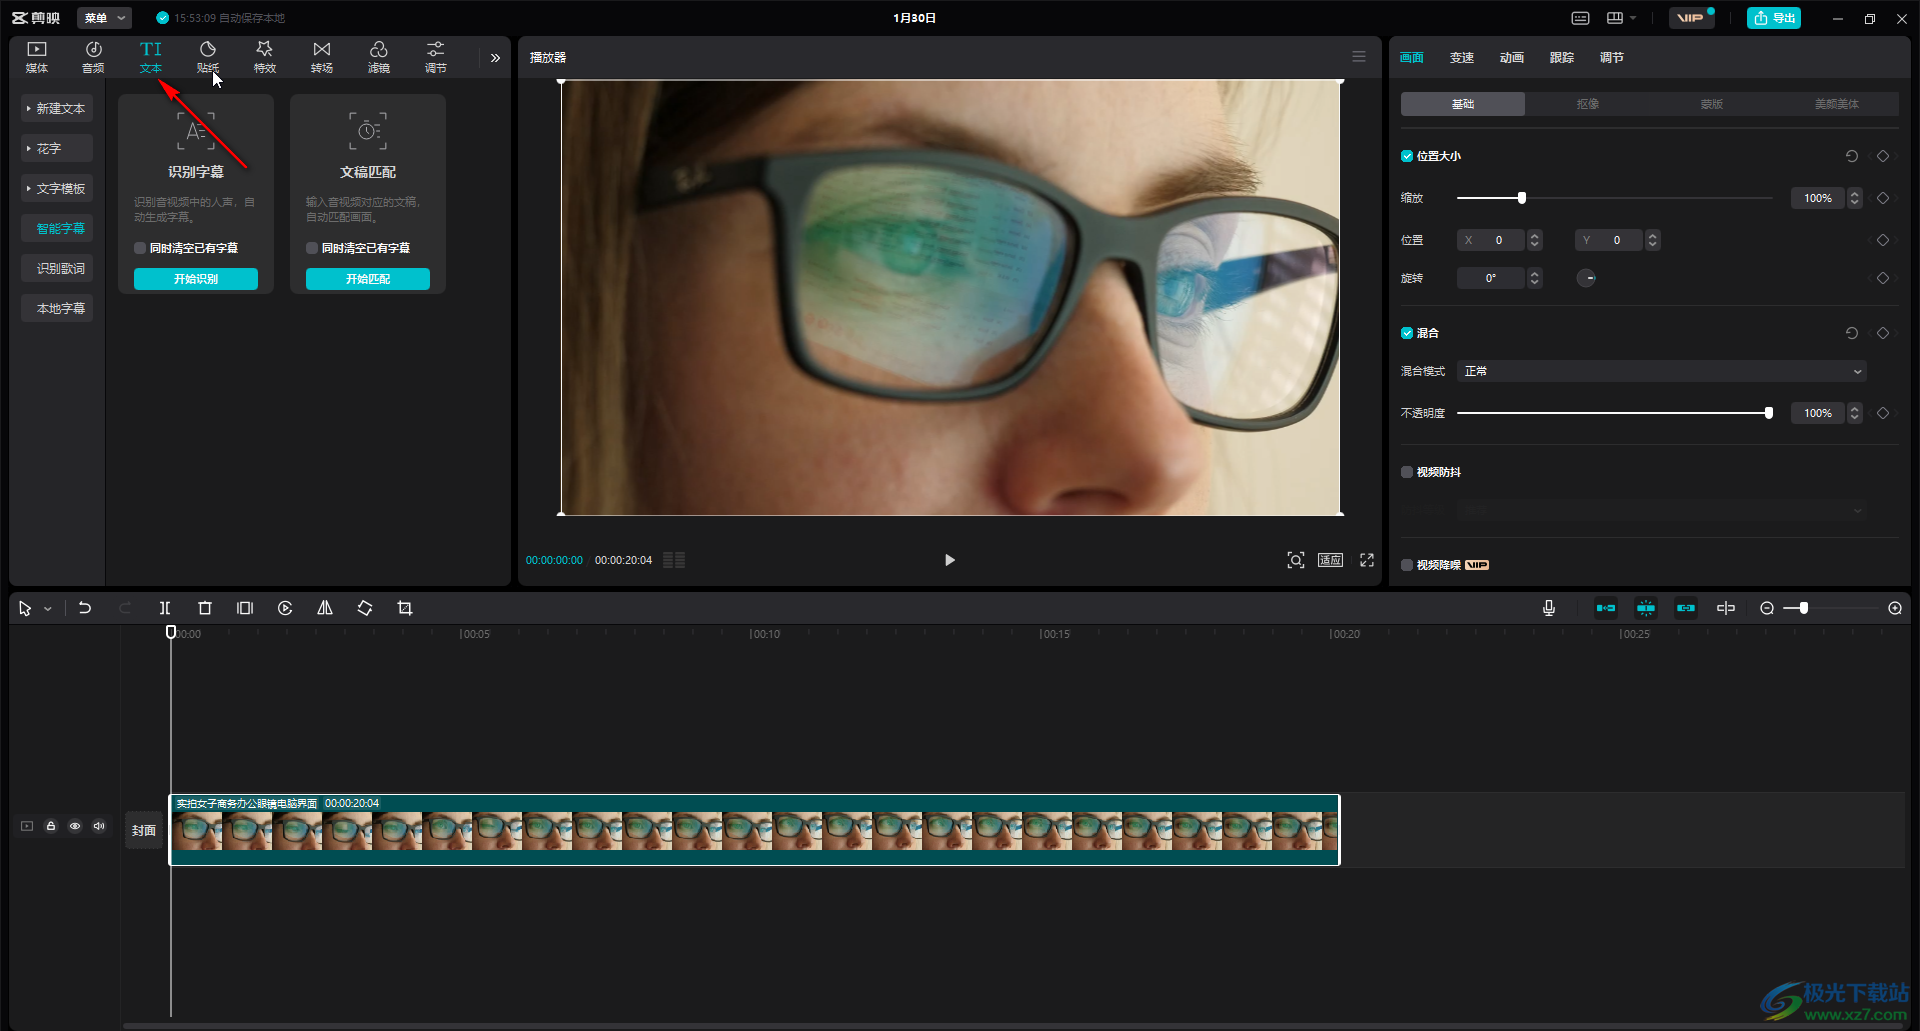This screenshot has width=1920, height=1031.
Task: Select 抠像 sub-tab
Action: tap(1588, 104)
